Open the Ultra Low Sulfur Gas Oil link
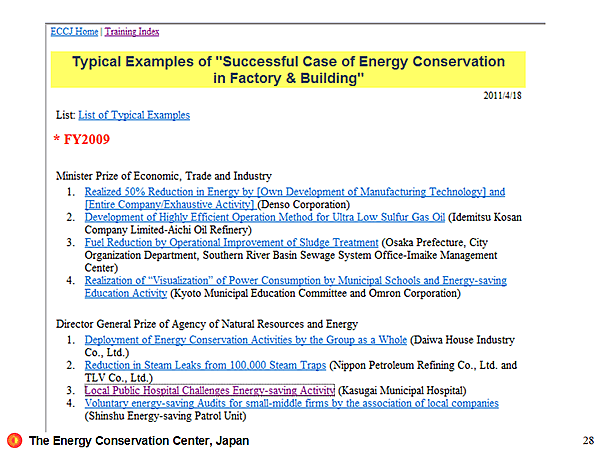 tap(264, 217)
